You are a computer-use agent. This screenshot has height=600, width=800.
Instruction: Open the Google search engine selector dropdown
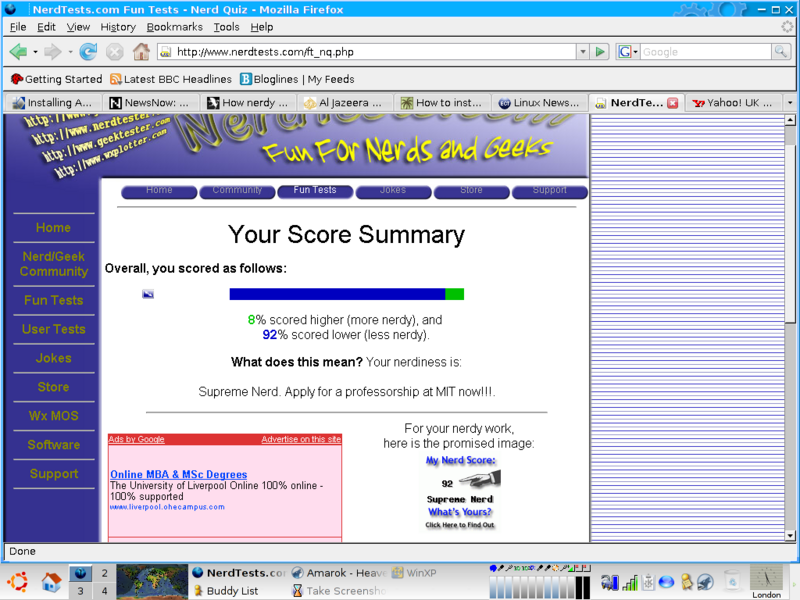pos(628,52)
